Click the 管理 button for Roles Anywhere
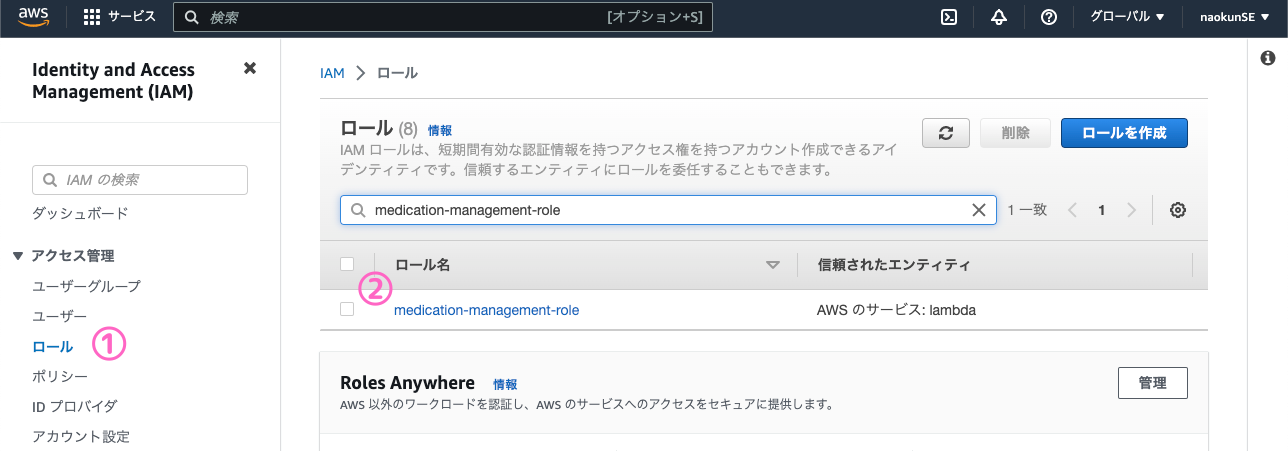This screenshot has height=451, width=1288. (x=1152, y=383)
